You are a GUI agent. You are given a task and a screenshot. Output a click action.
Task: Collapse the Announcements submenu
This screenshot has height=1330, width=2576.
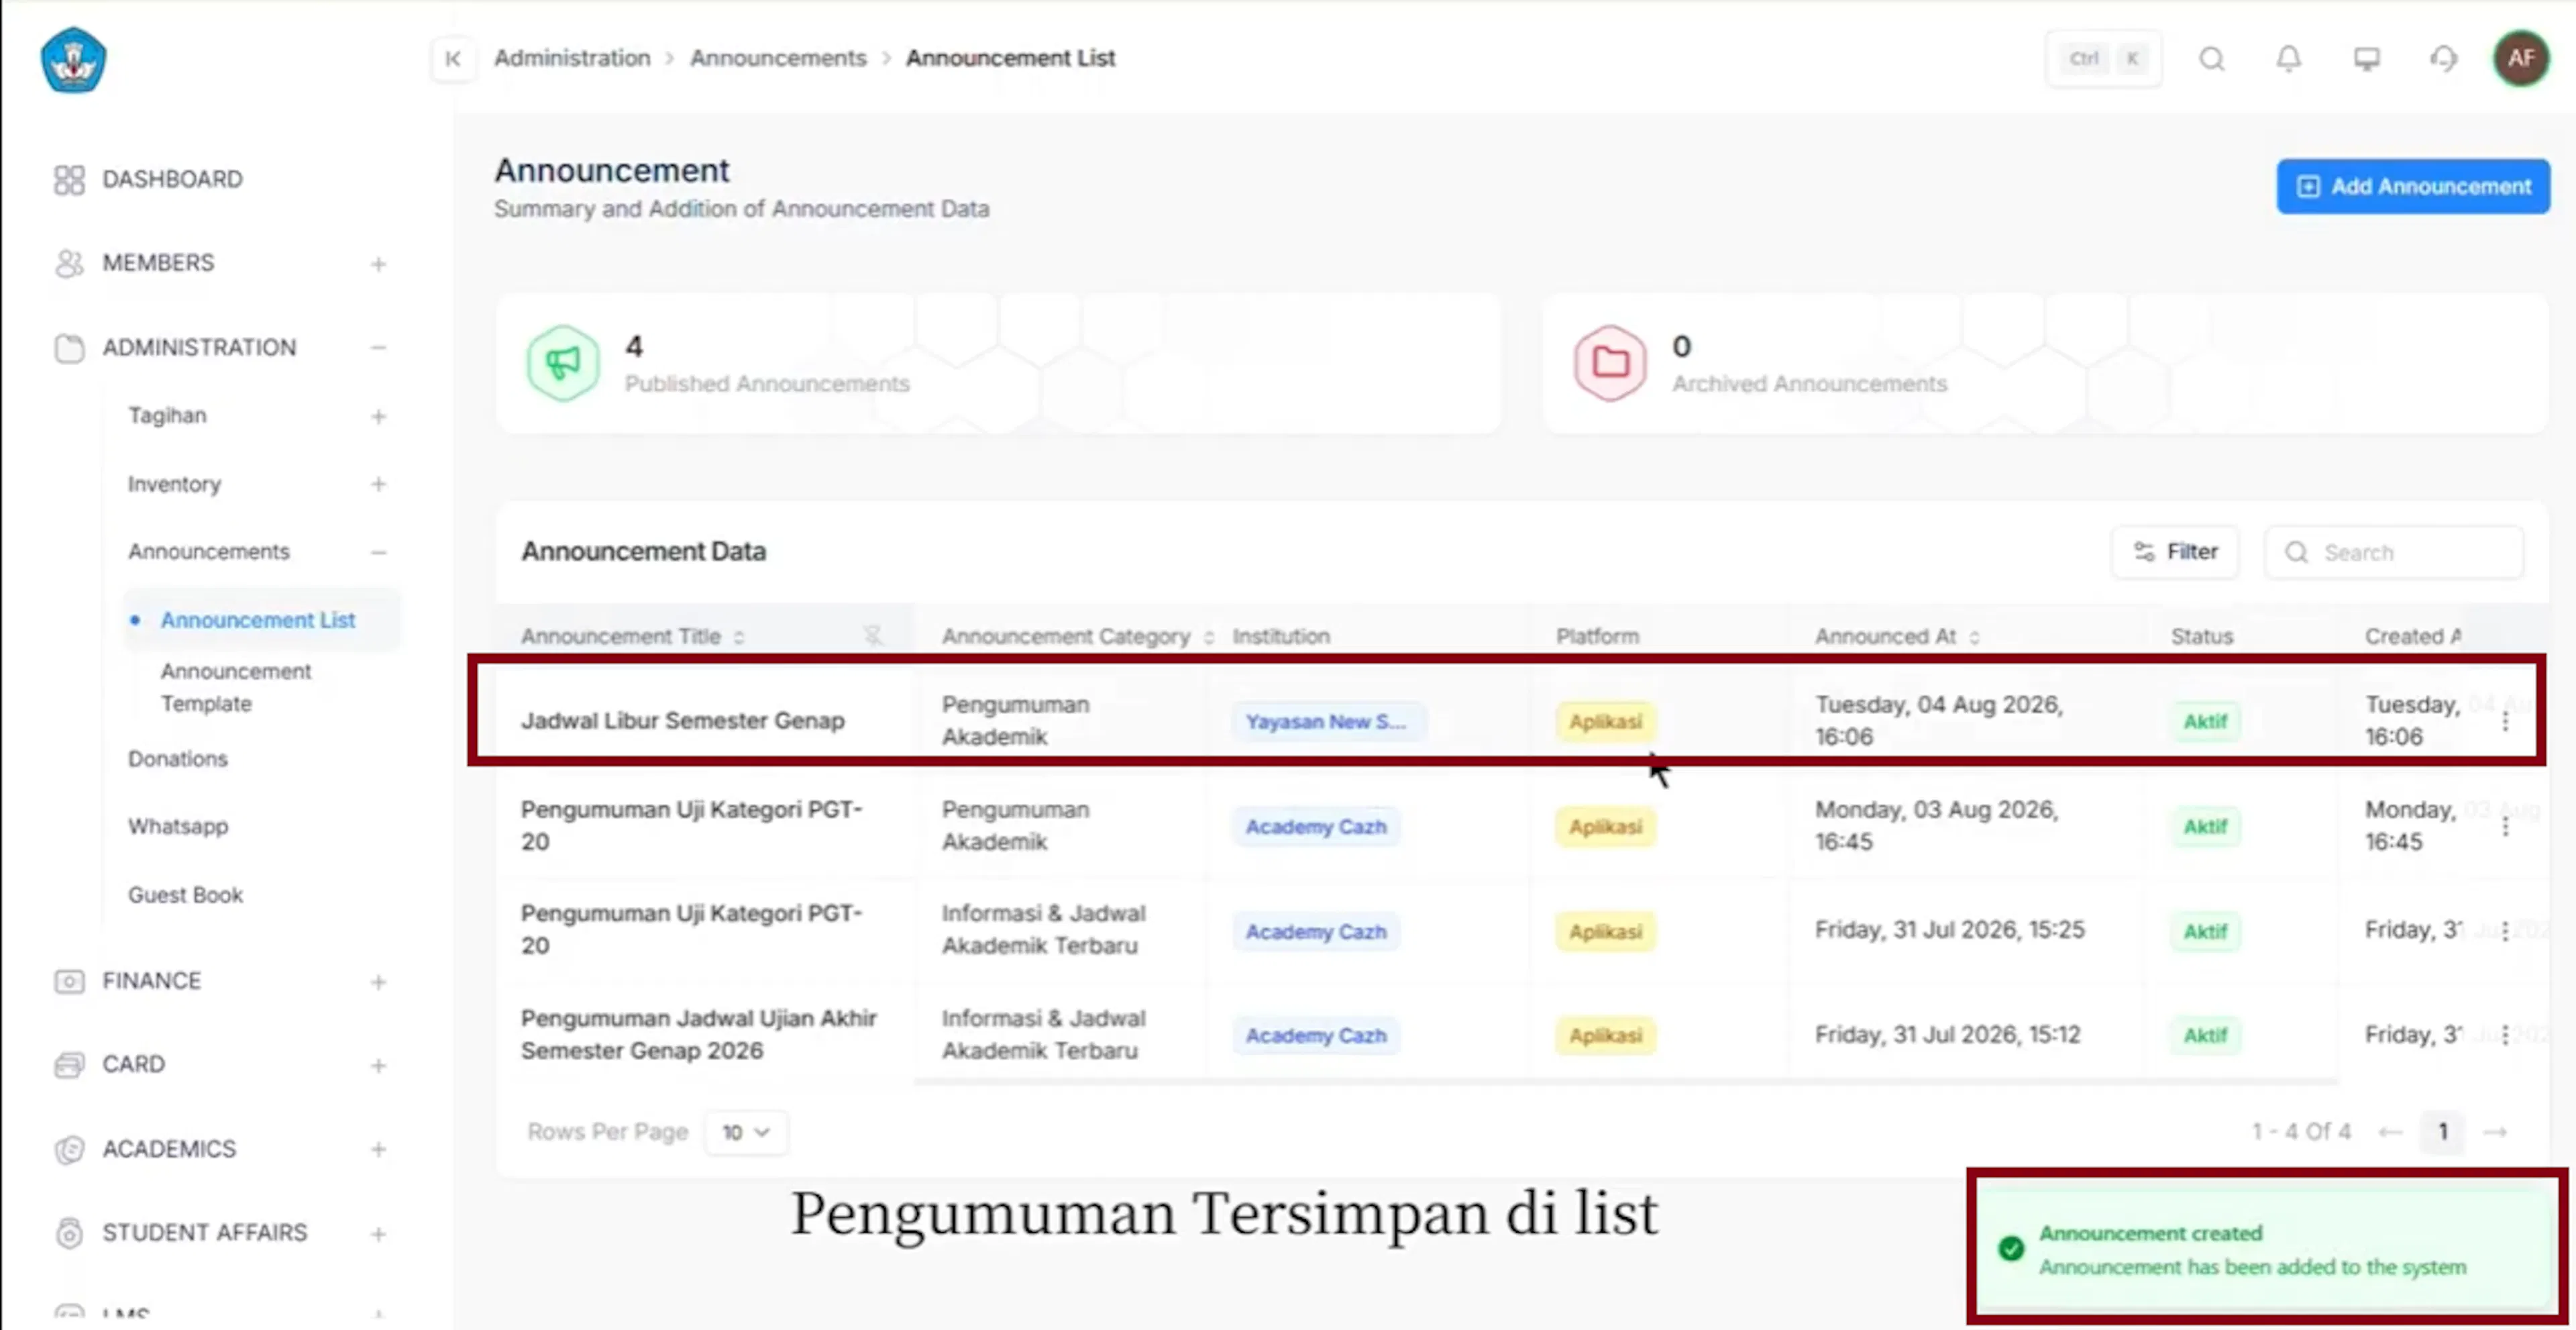[378, 552]
